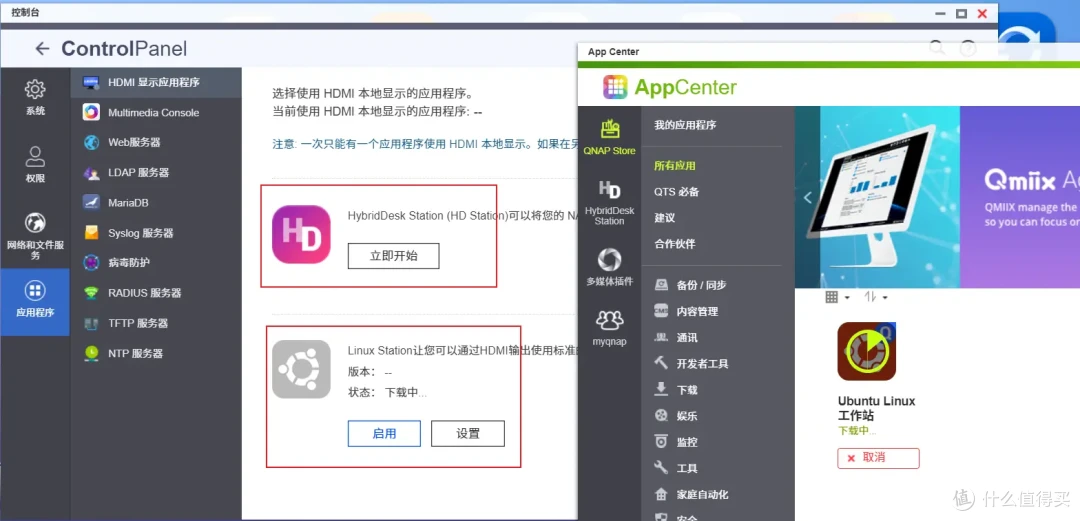Click the 开发者工具 hammer icon
Viewport: 1080px width, 521px height.
[661, 362]
